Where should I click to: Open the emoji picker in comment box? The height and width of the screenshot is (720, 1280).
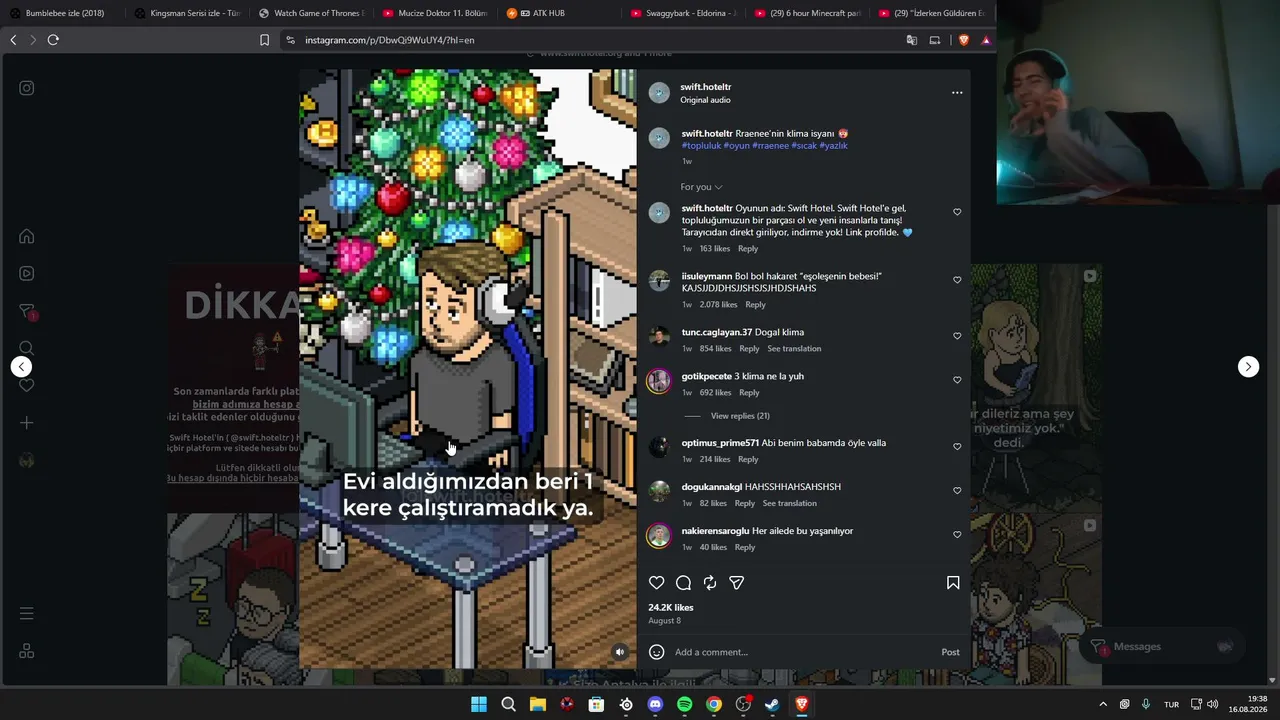click(657, 652)
